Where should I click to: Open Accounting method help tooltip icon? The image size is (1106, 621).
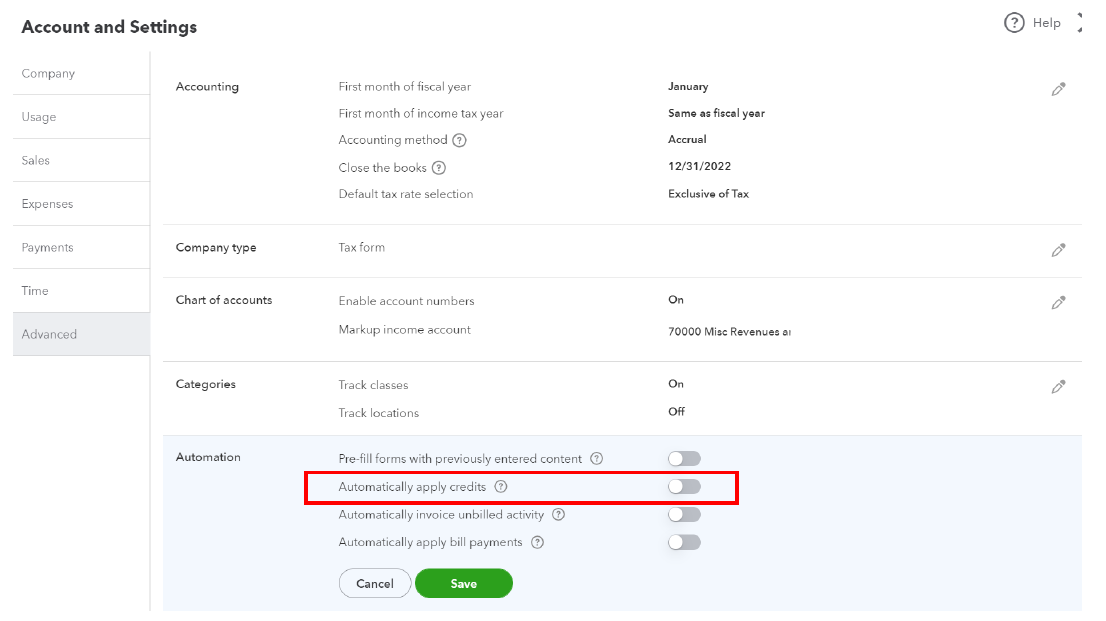tap(459, 140)
